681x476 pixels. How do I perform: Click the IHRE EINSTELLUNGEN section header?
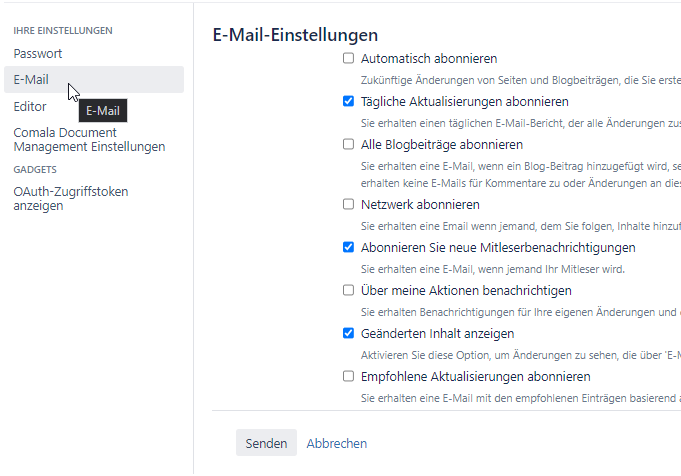click(63, 31)
